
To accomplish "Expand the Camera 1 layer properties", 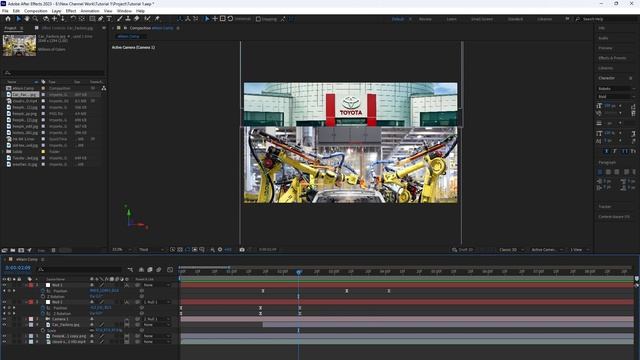I will click(x=26, y=319).
